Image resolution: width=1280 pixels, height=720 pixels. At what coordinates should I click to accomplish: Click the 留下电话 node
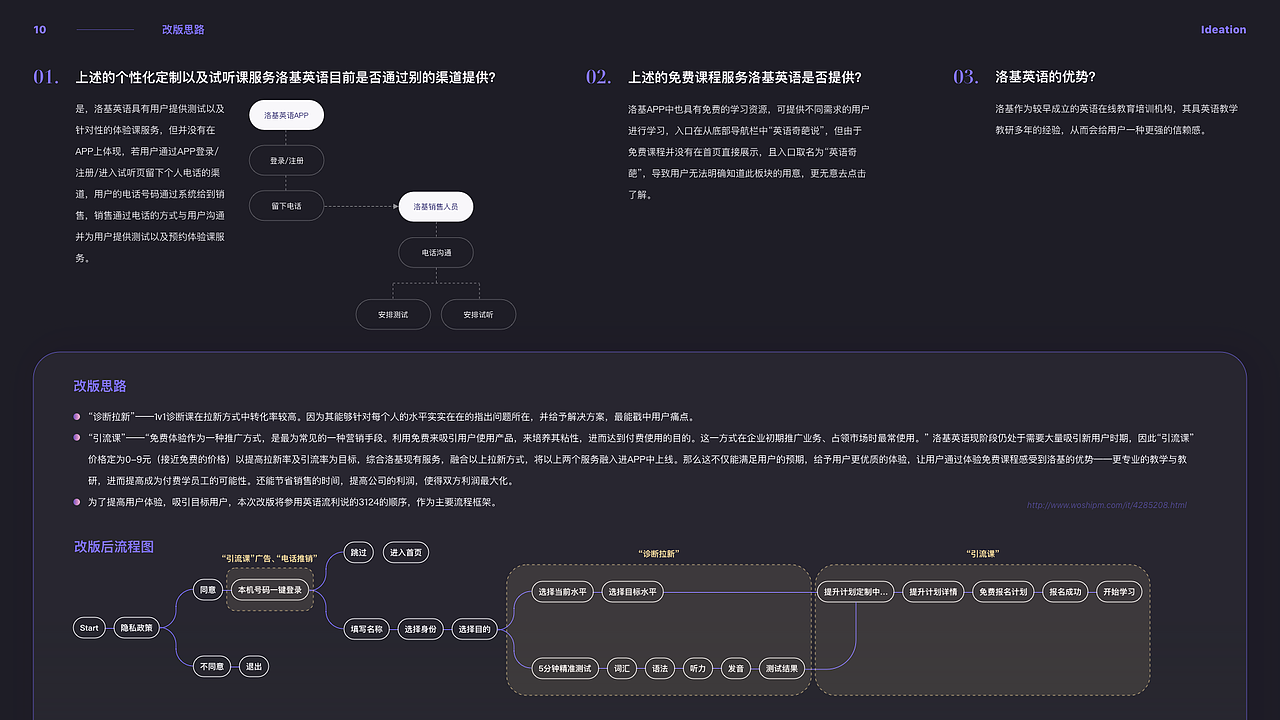tap(286, 206)
